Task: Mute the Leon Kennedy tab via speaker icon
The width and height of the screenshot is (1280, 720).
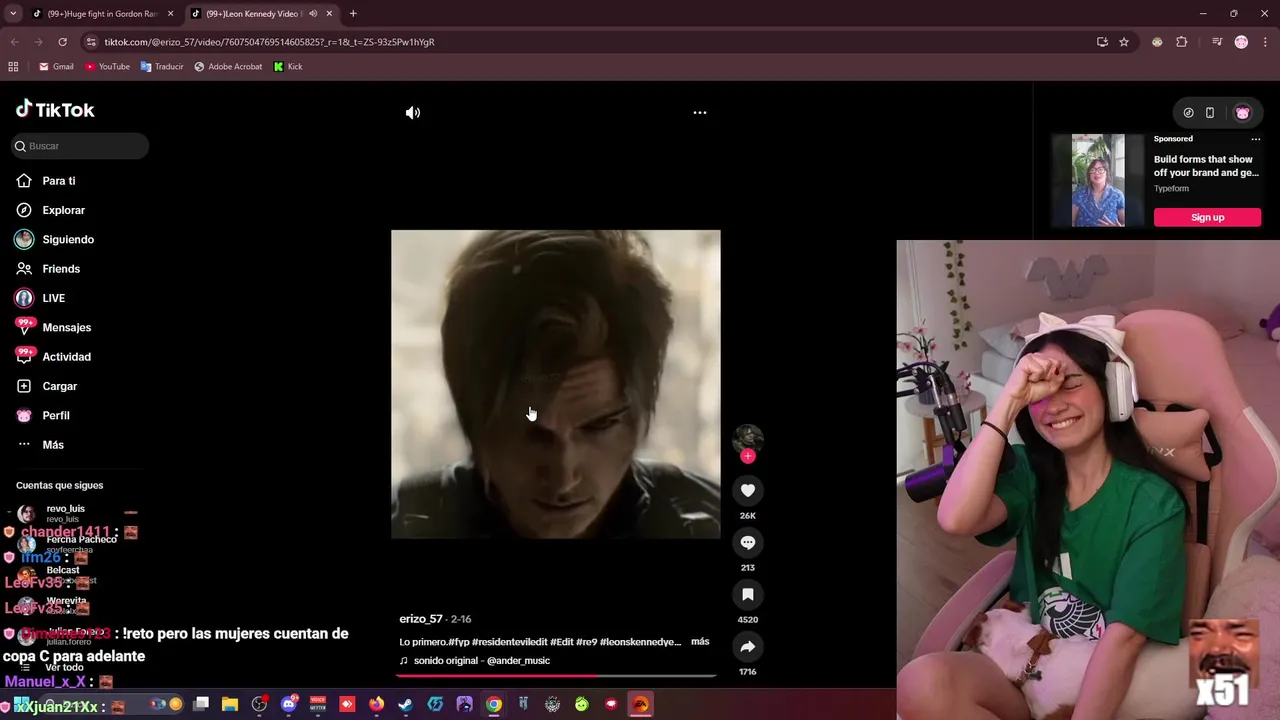Action: [x=313, y=14]
